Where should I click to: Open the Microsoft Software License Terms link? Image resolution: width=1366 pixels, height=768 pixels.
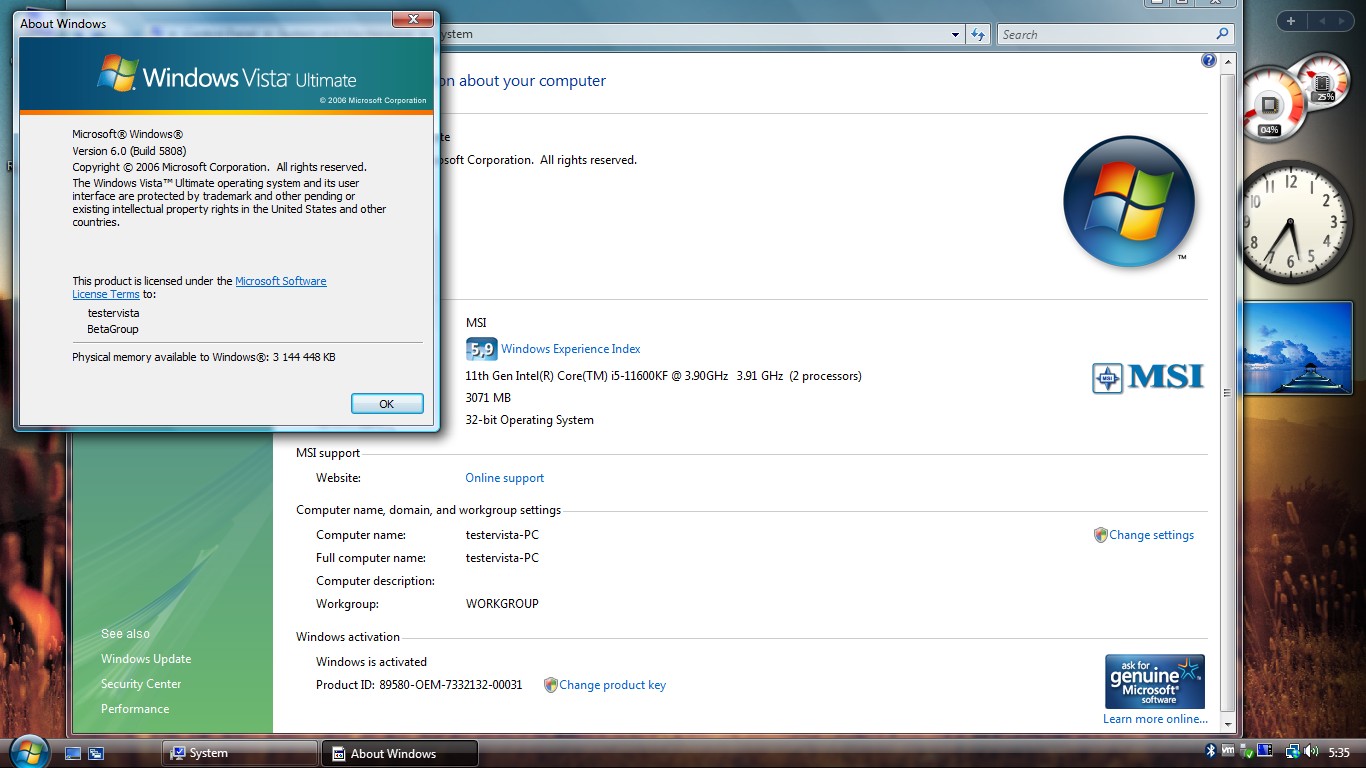pos(280,281)
